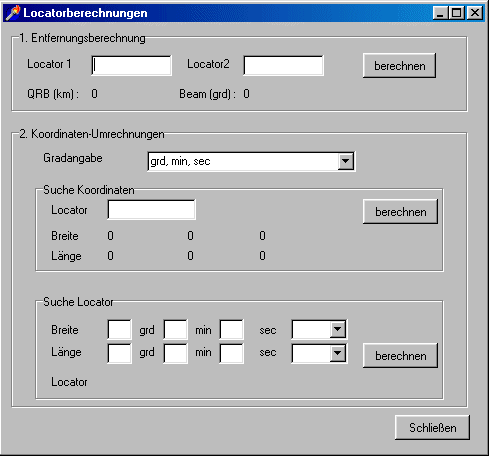489x456 pixels.
Task: Click the Länge grd input box
Action: pyautogui.click(x=120, y=353)
